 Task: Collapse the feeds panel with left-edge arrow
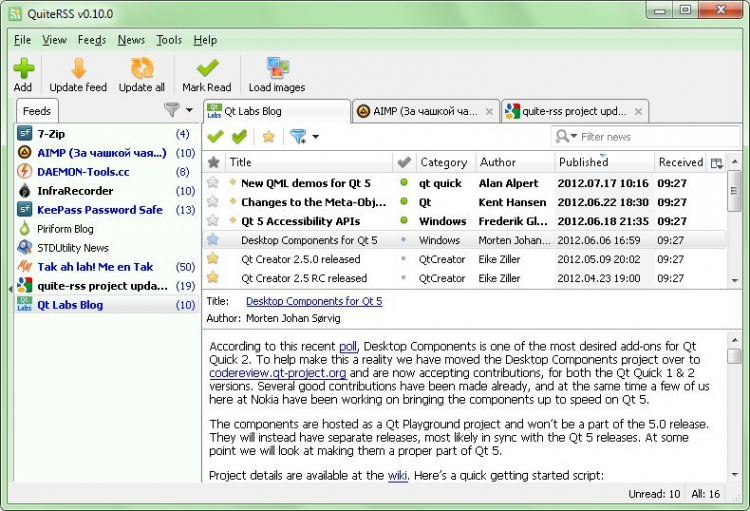10,289
